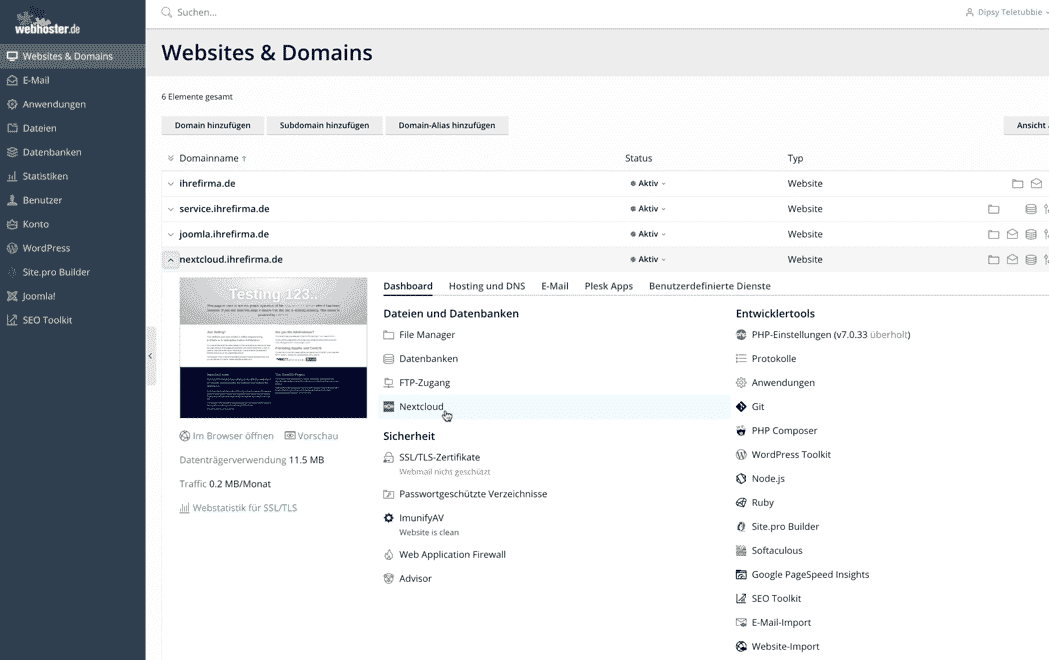Viewport: 1049px width, 660px height.
Task: Switch to the Hosting und DNS tab
Action: click(487, 286)
